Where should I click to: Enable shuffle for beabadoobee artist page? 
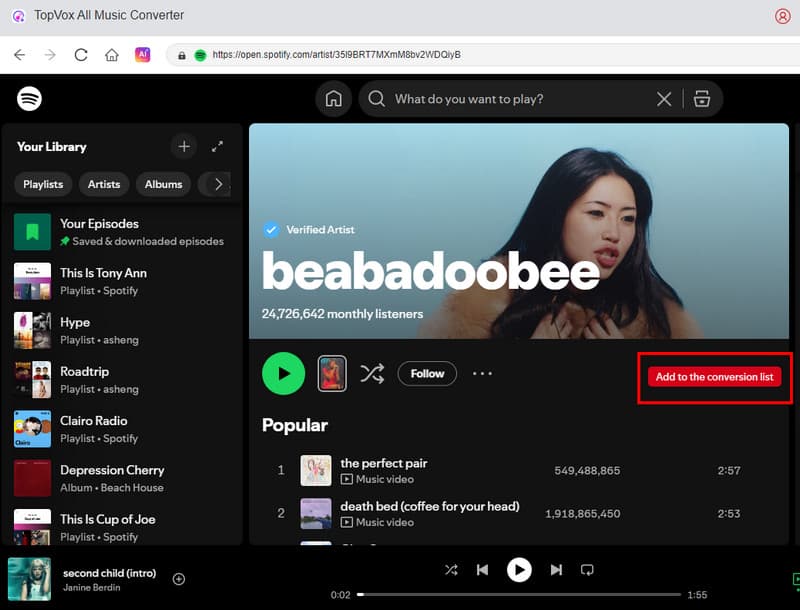click(372, 374)
